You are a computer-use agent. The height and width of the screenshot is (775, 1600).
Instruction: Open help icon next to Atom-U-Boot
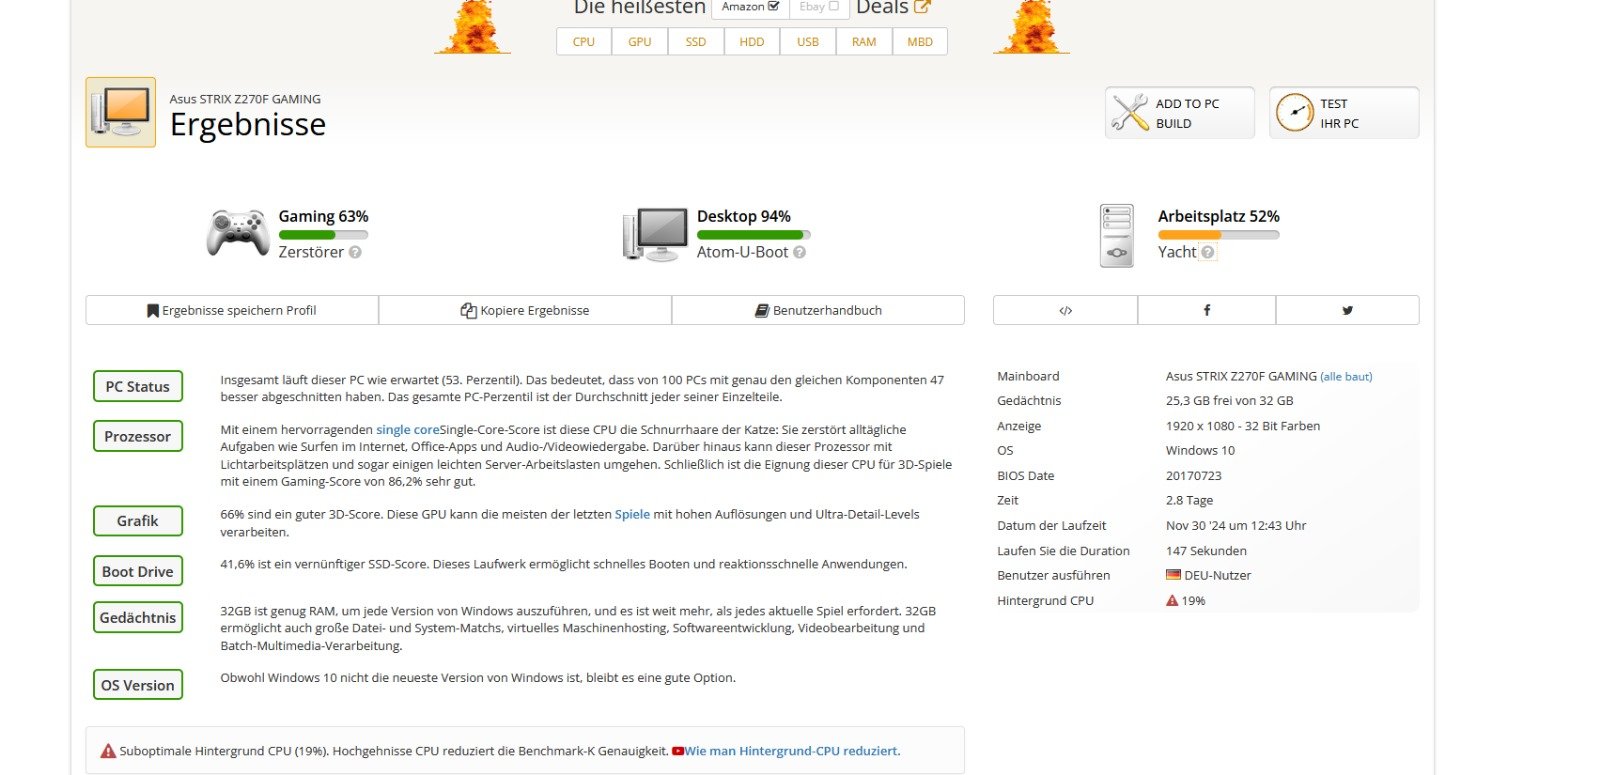coord(799,252)
